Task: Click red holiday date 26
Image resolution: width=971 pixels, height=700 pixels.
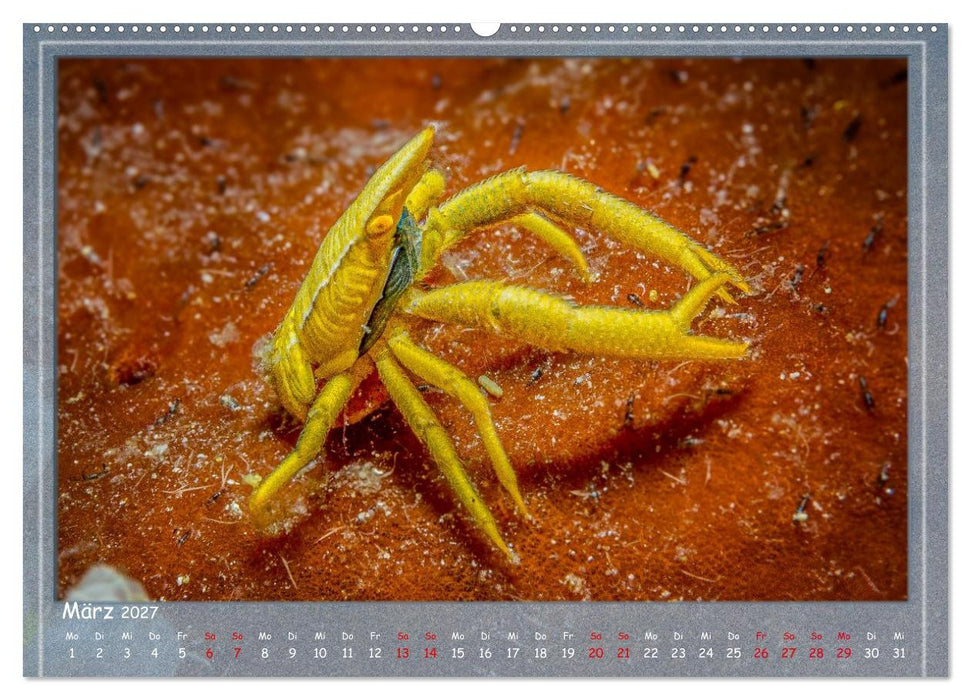Action: point(761,653)
